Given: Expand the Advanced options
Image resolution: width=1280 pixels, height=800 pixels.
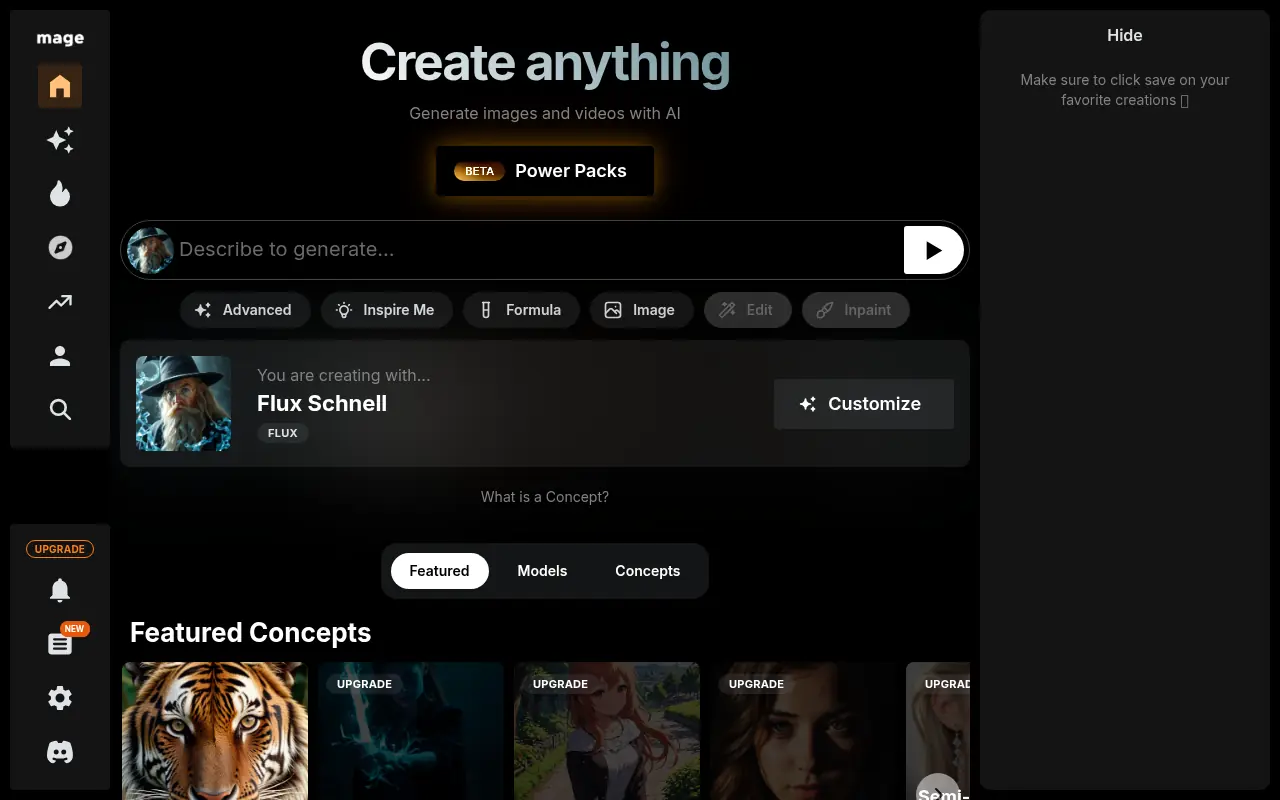Looking at the screenshot, I should 245,310.
